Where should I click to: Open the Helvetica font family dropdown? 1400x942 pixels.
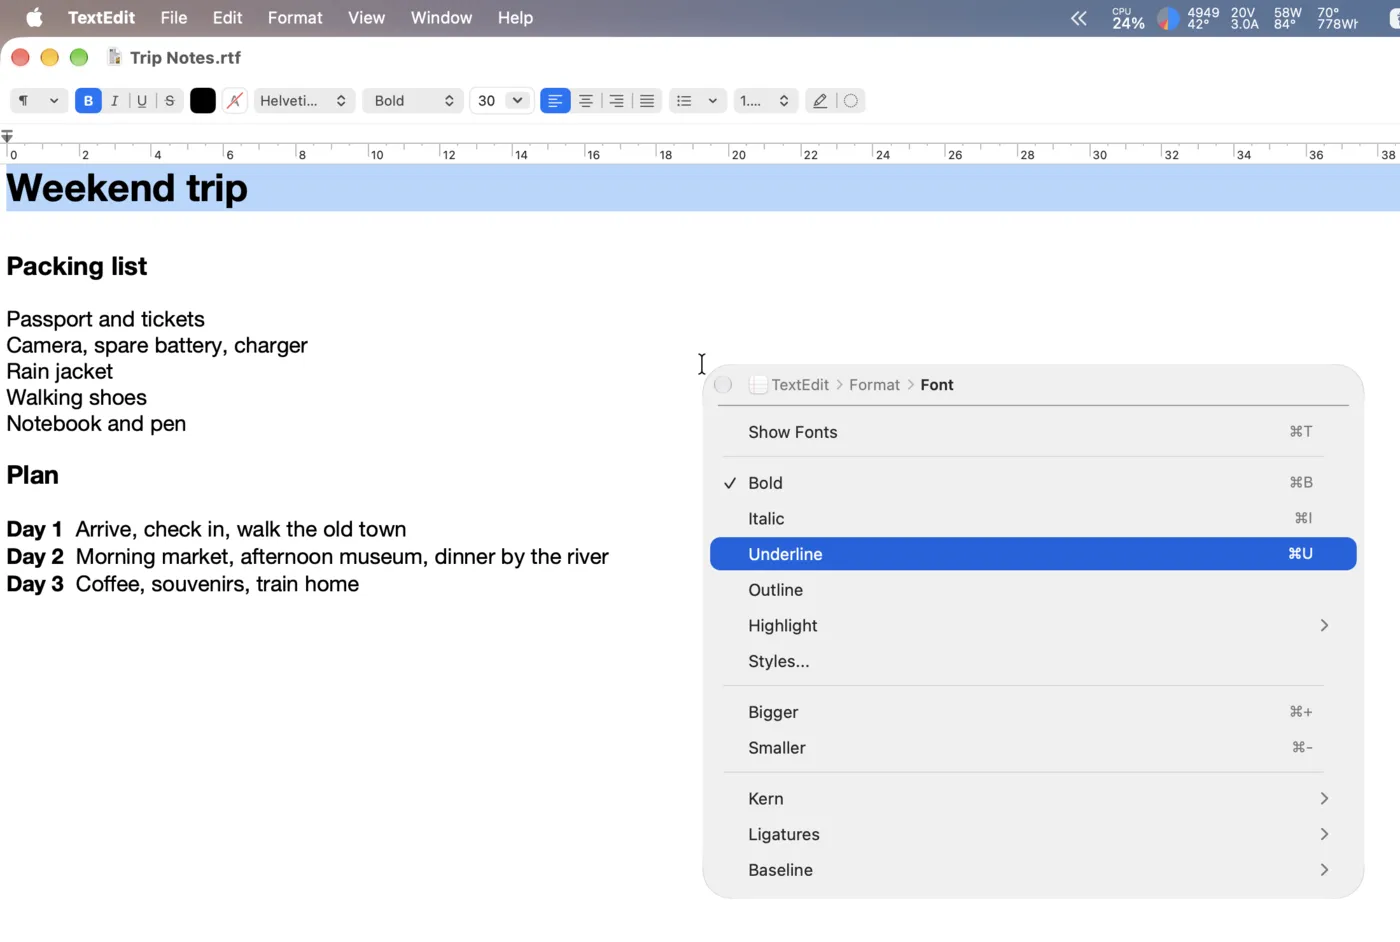304,101
